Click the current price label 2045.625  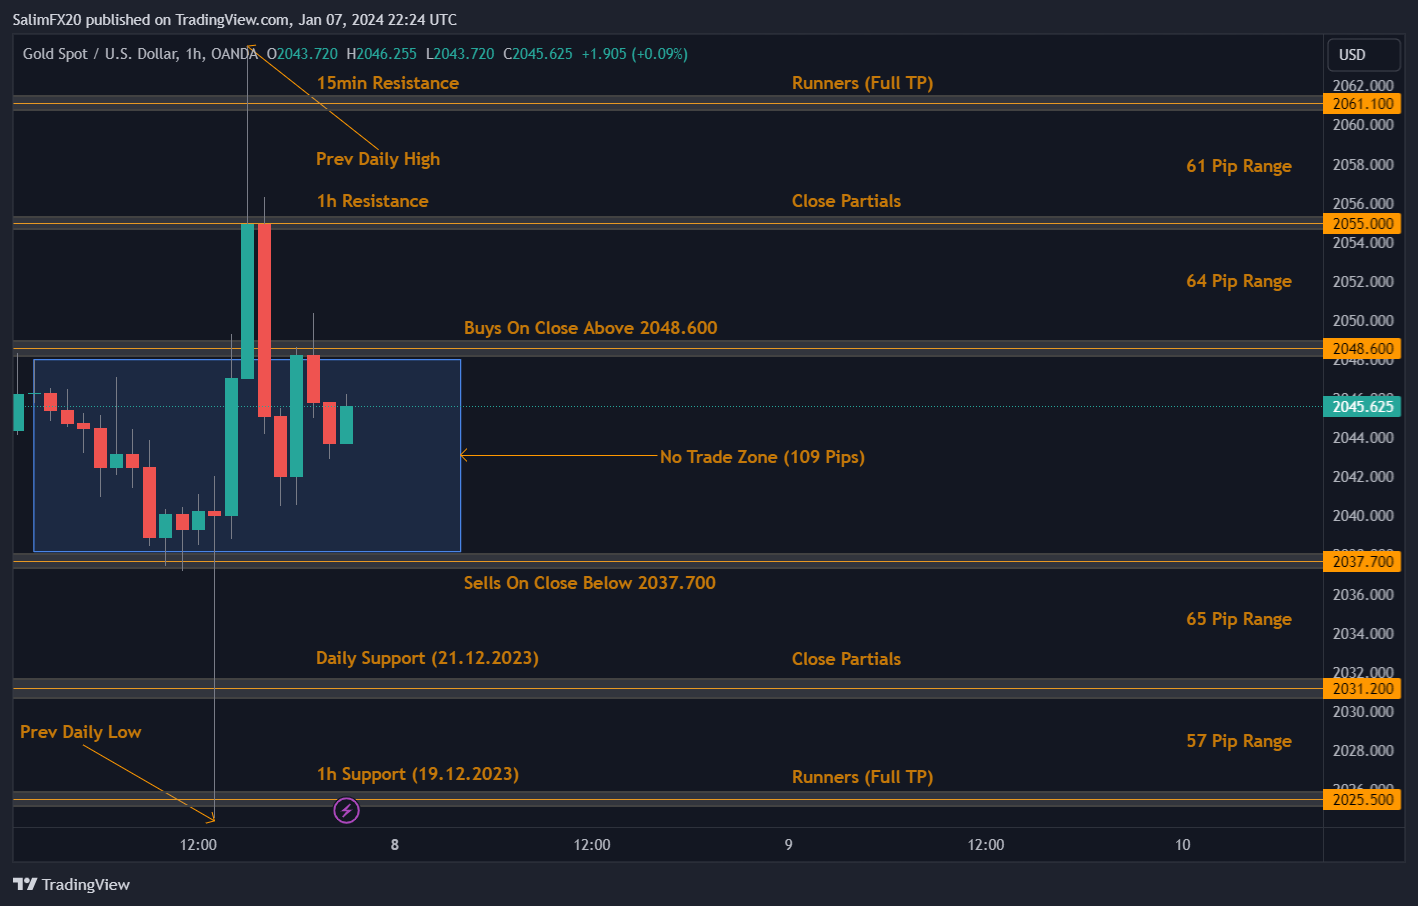pyautogui.click(x=1362, y=406)
